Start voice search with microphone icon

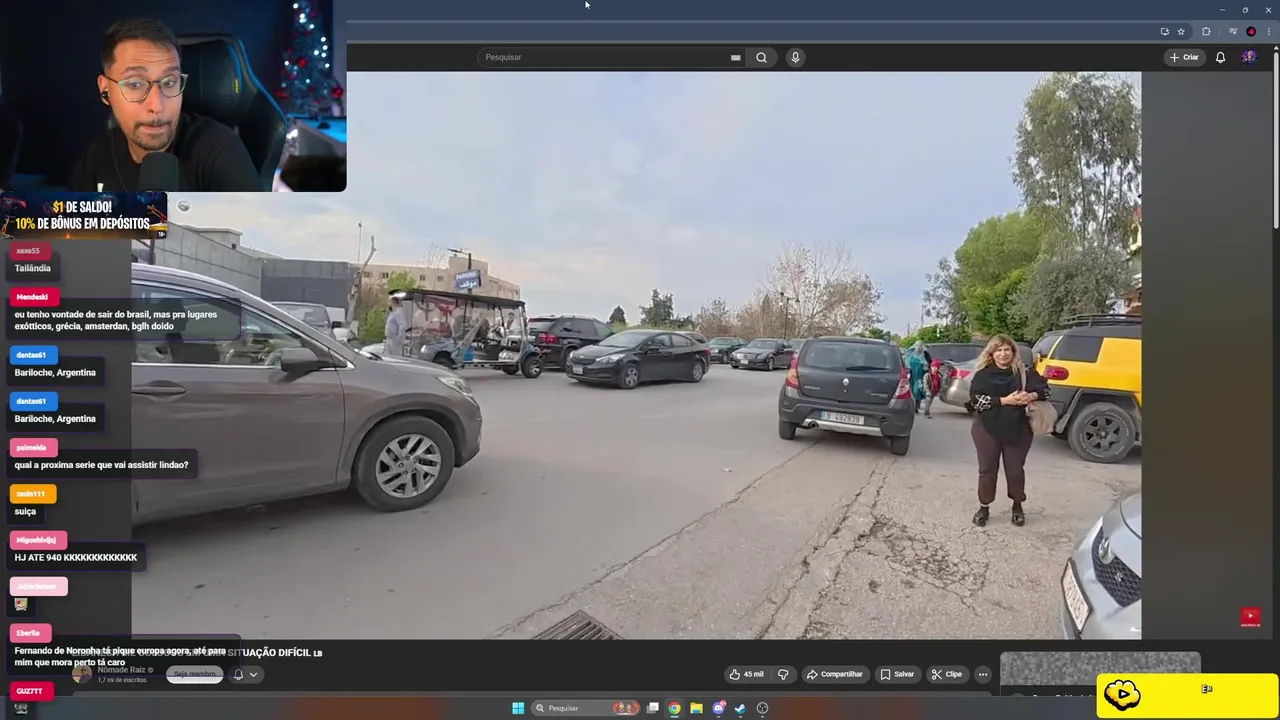coord(795,57)
